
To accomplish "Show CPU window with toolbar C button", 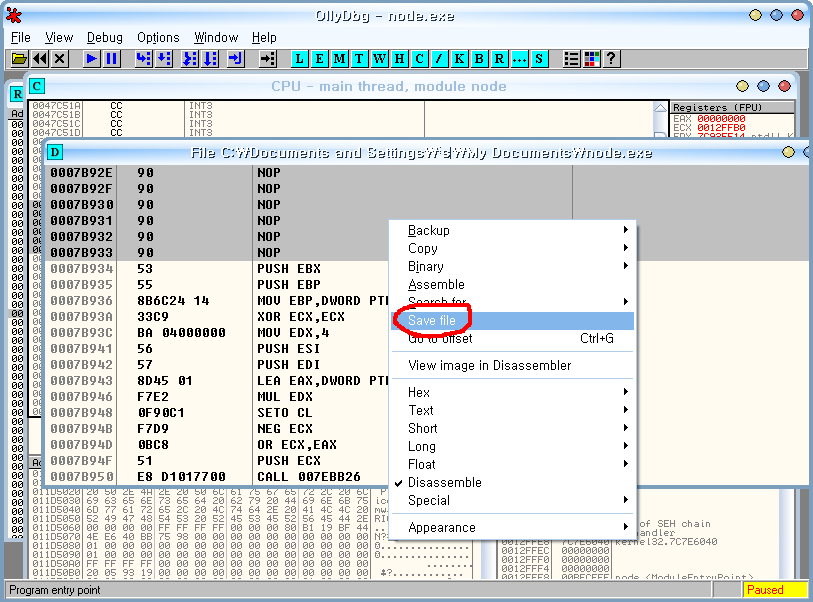I will 419,59.
